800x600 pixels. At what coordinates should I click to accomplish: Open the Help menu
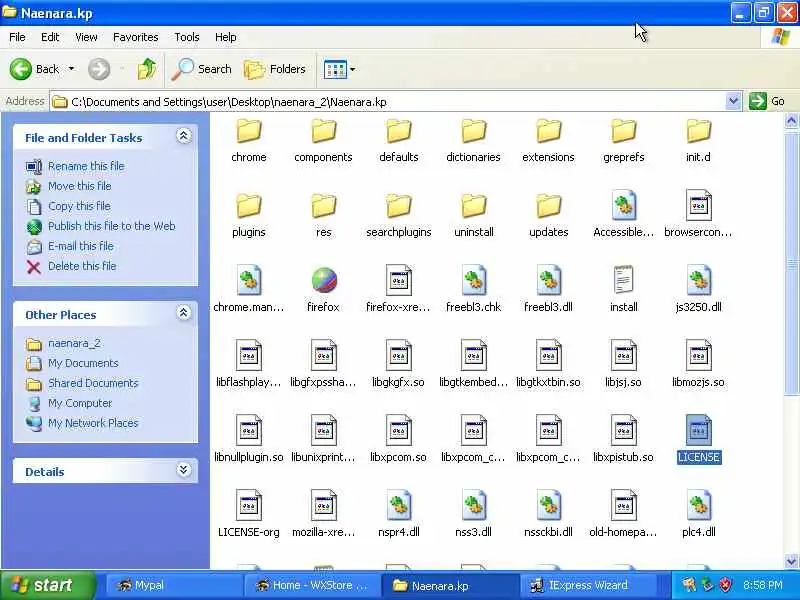point(226,37)
